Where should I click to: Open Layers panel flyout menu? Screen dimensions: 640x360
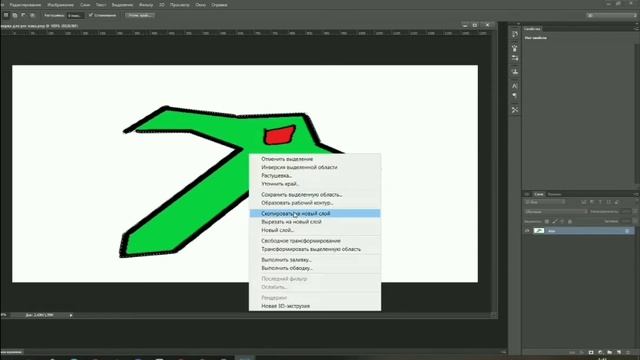click(x=636, y=194)
